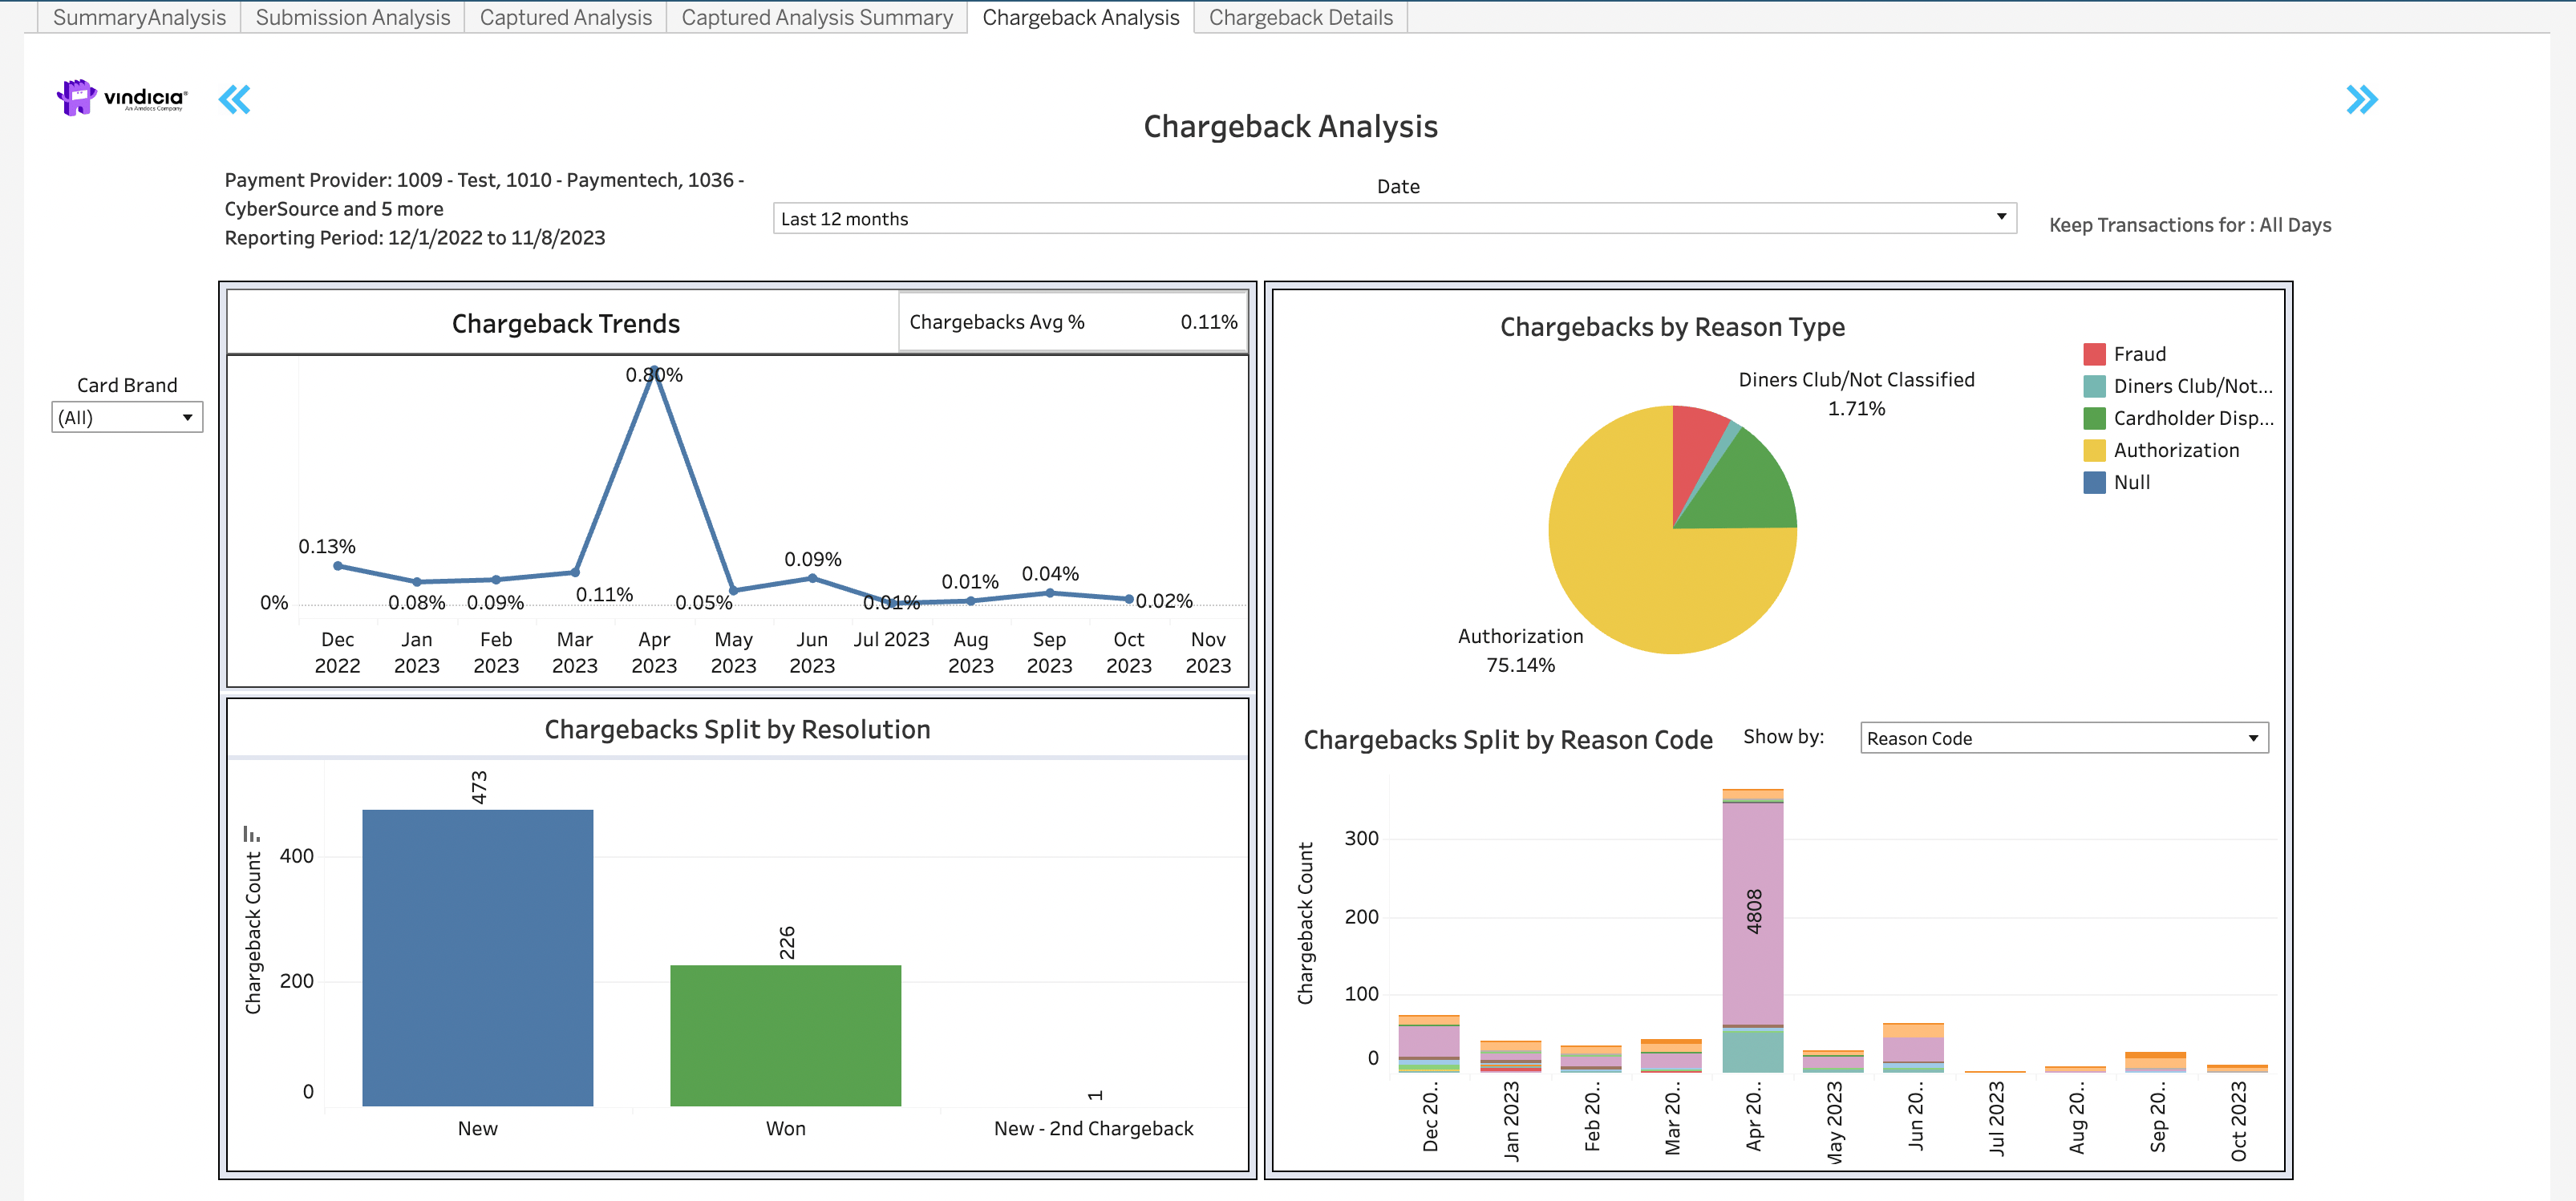
Task: Click the Payment Provider list text
Action: (x=484, y=194)
